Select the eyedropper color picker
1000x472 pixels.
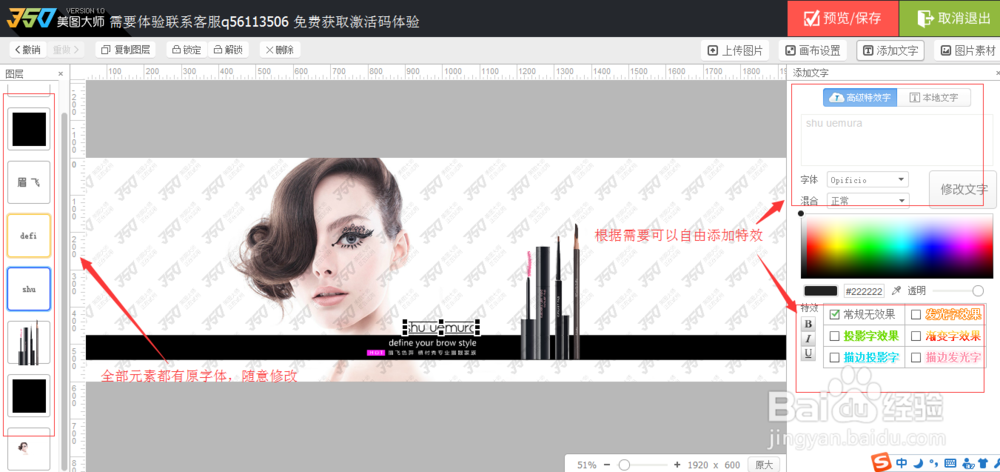(x=896, y=291)
